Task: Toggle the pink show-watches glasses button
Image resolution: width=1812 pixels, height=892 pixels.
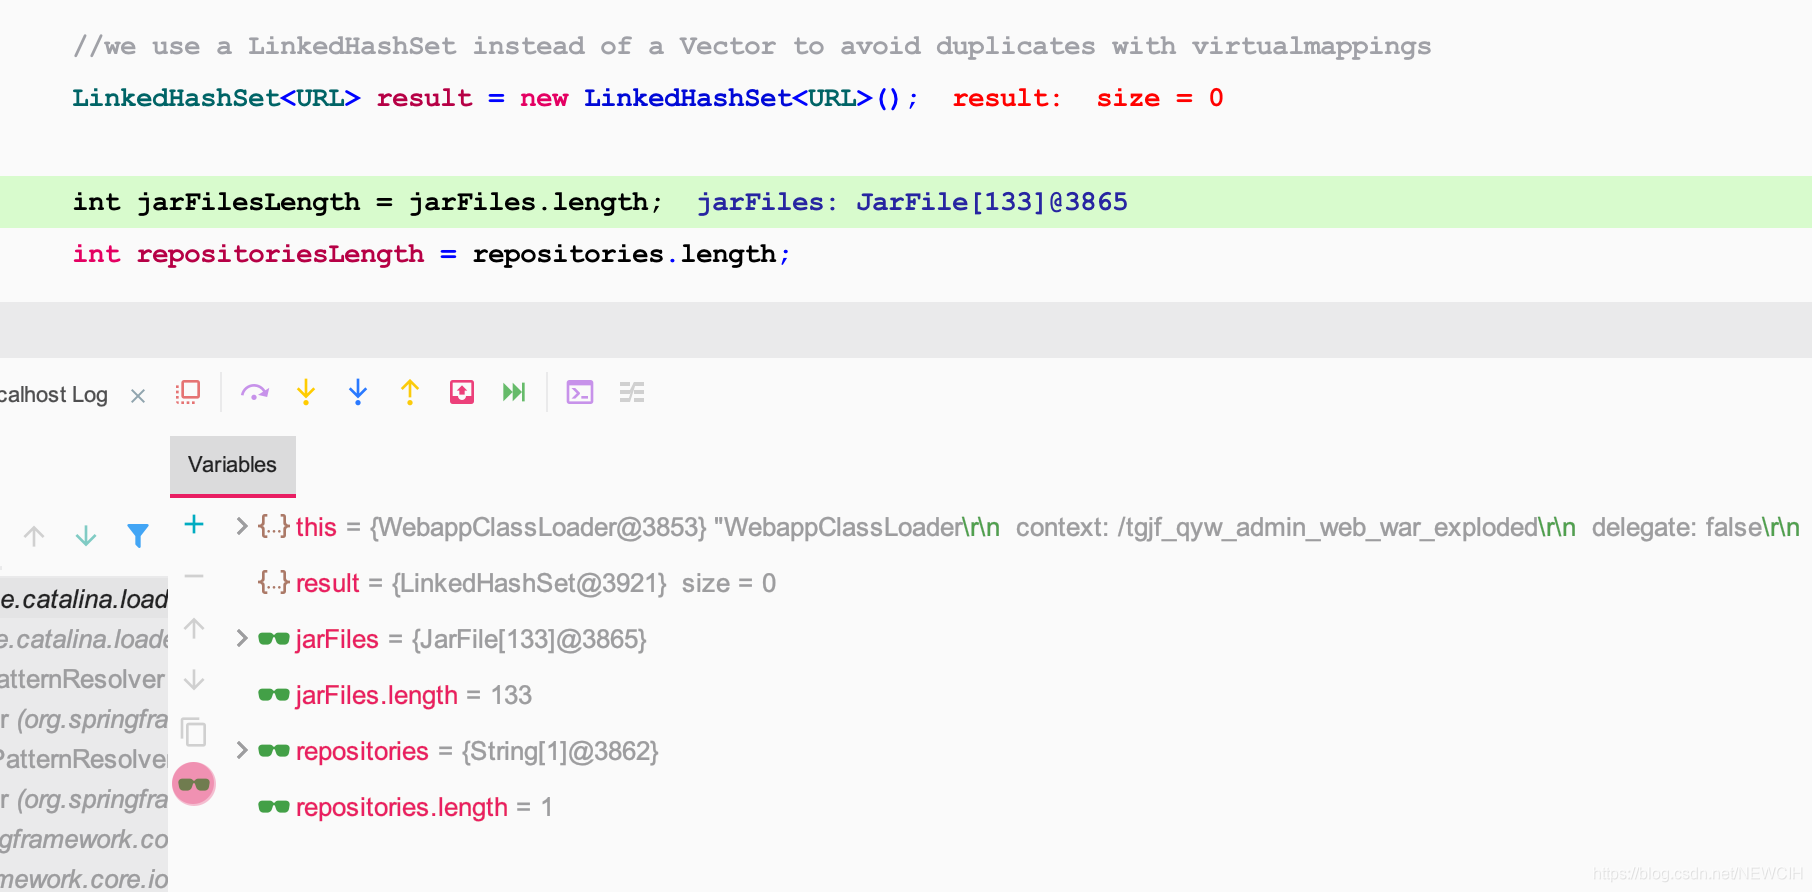Action: [x=194, y=784]
